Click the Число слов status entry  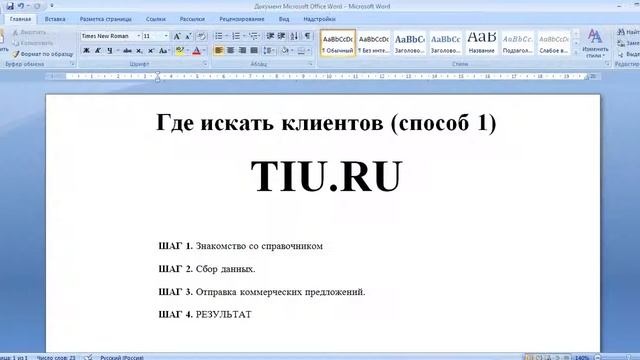coord(56,358)
